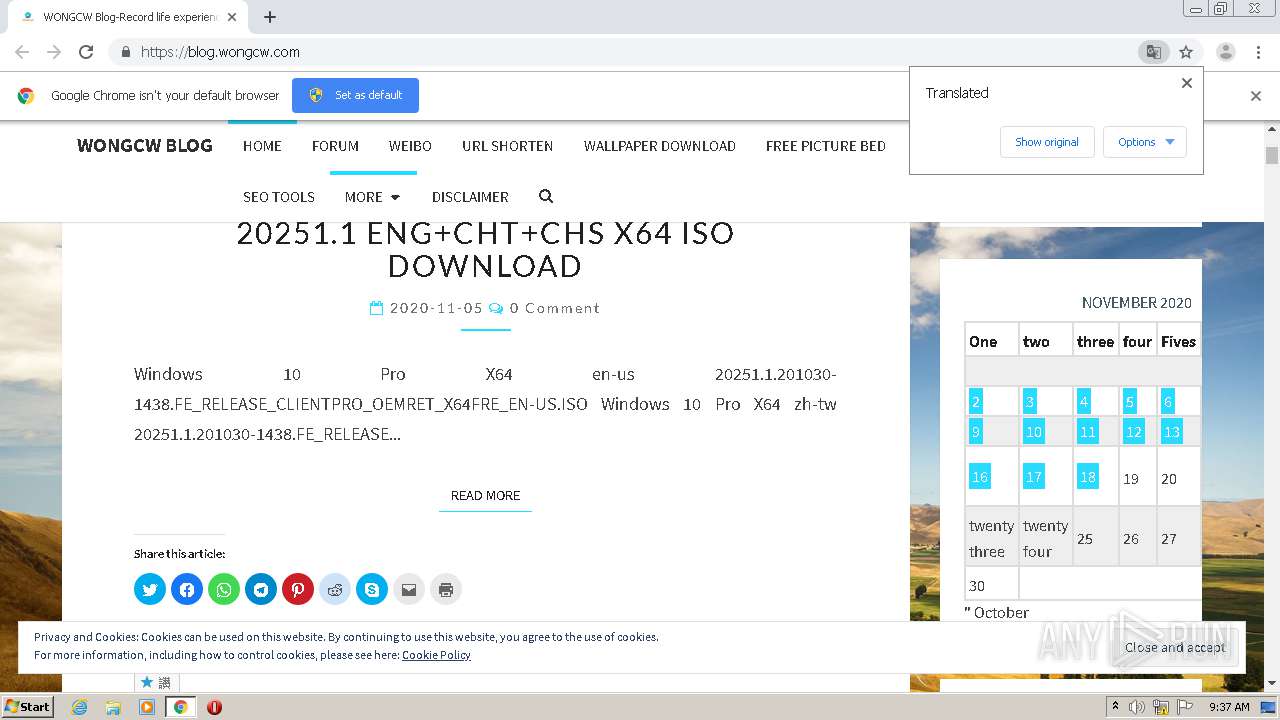Open Windows Explorer folder in taskbar
The image size is (1280, 720).
coord(113,707)
